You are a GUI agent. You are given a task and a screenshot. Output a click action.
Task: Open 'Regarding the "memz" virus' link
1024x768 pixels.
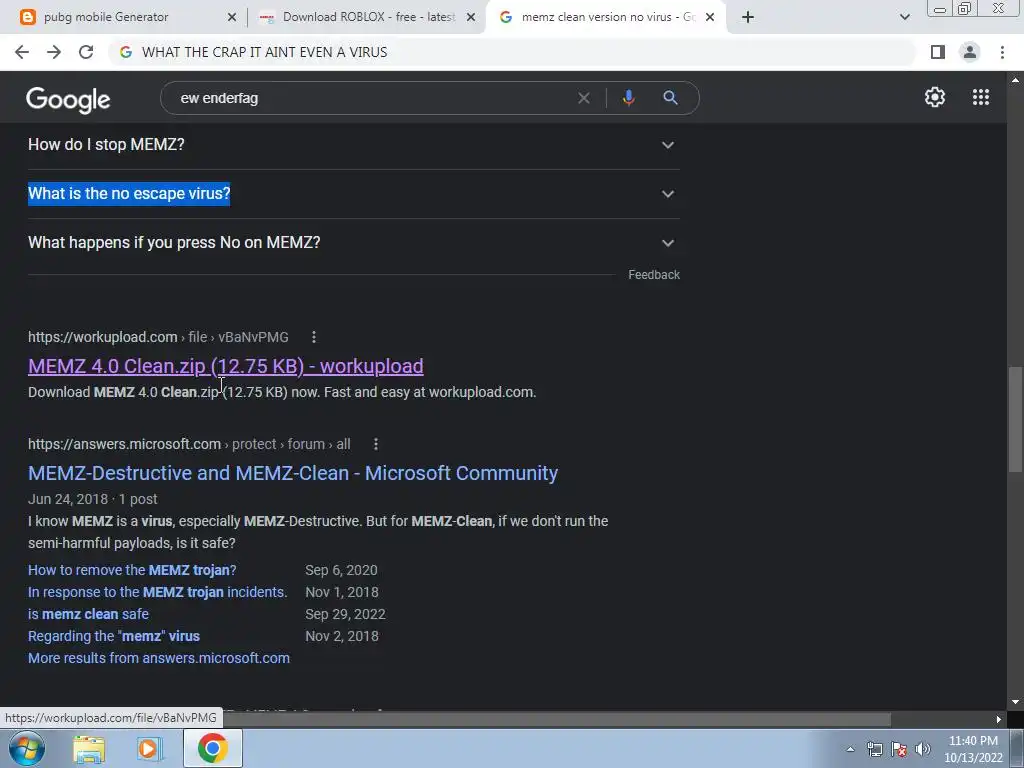click(x=114, y=636)
